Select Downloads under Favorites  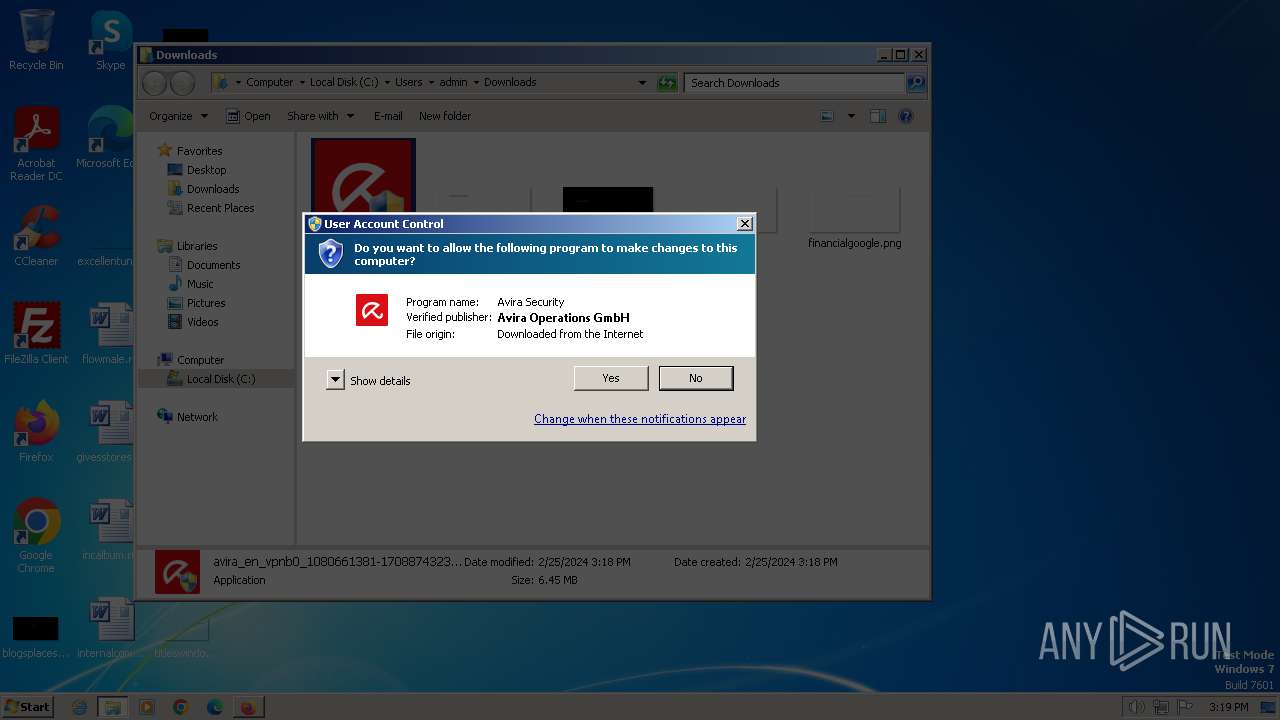(x=213, y=189)
